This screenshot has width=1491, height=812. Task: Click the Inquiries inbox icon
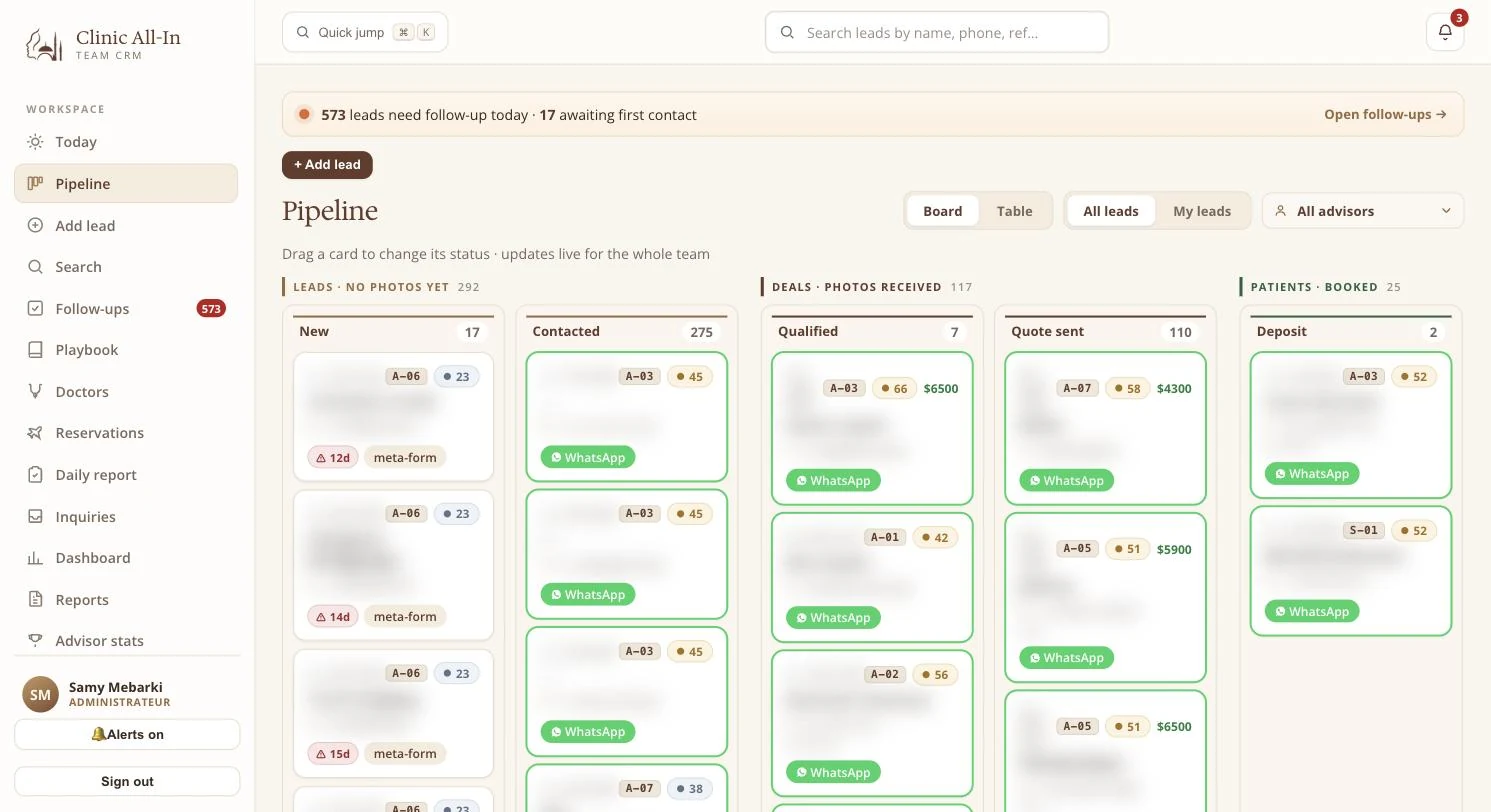coord(35,517)
